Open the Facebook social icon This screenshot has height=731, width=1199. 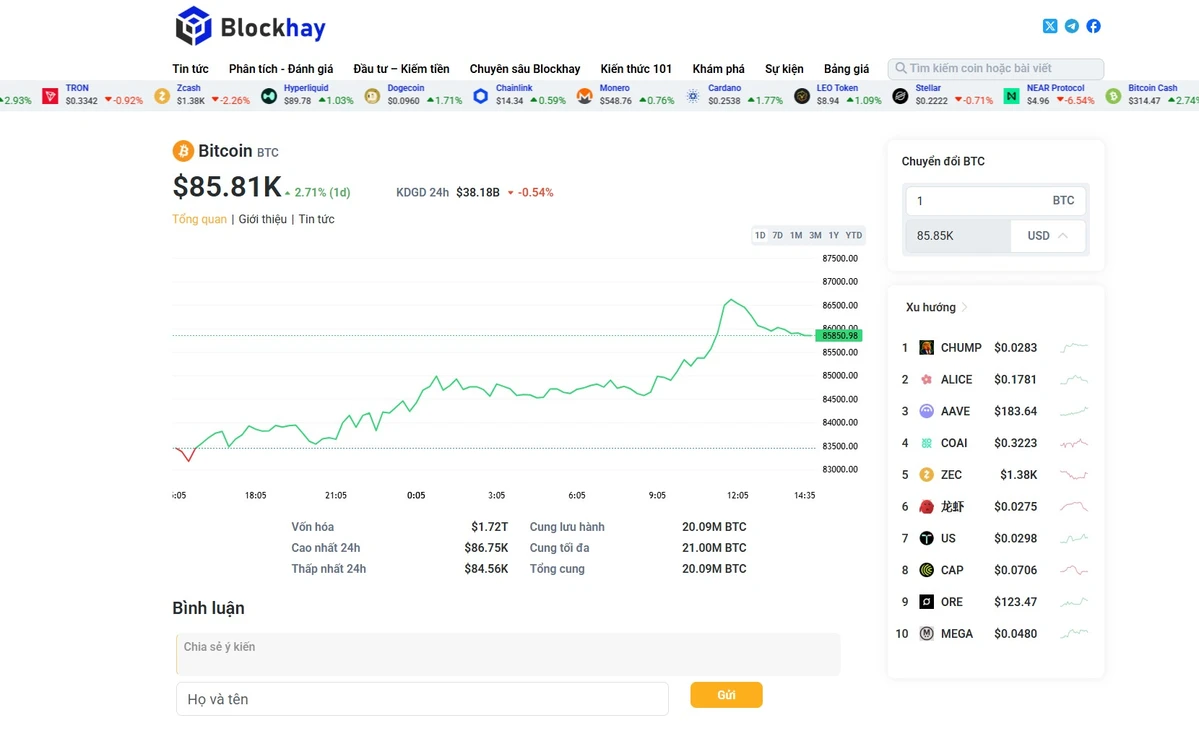[1093, 26]
